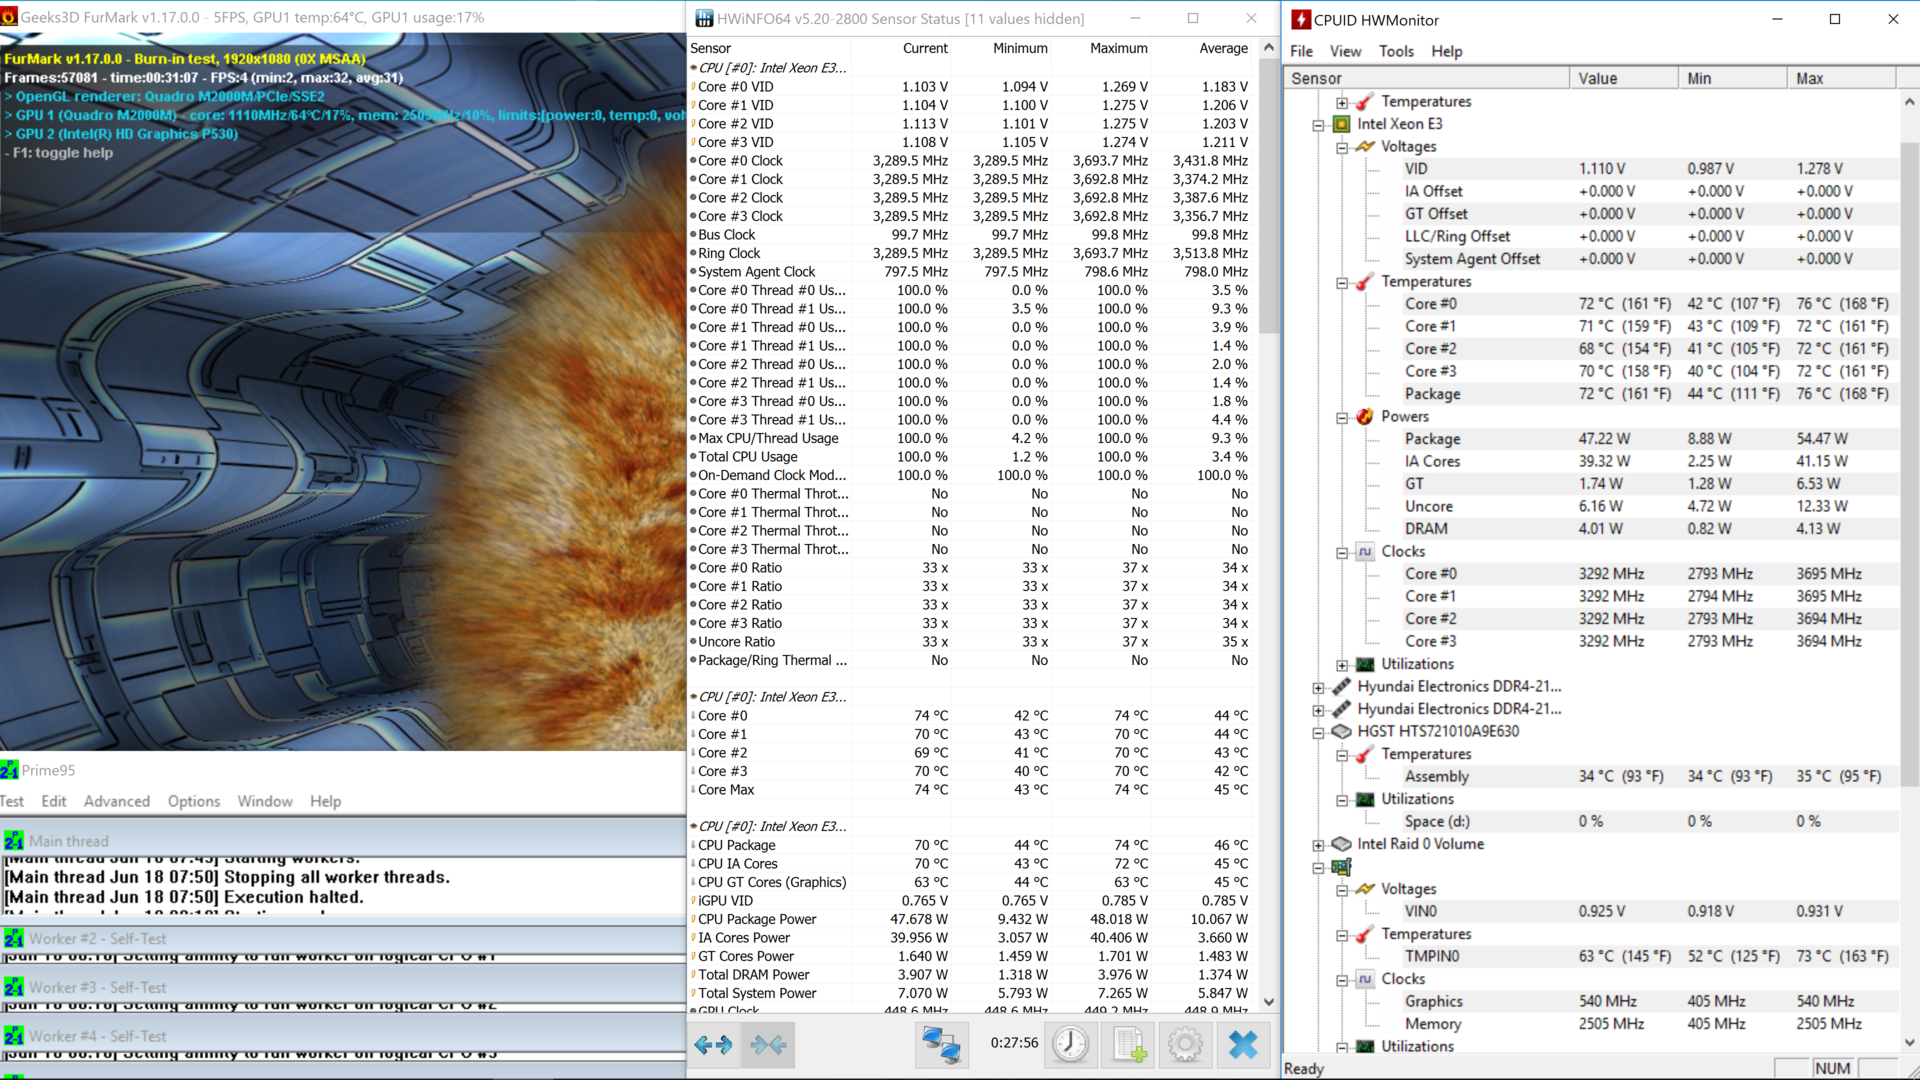Click the Main thread window icon
Image resolution: width=1920 pixels, height=1080 pixels.
14,841
